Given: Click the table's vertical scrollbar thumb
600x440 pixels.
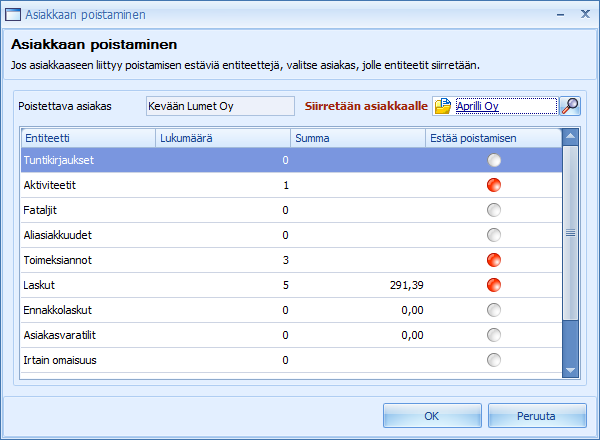Looking at the screenshot, I should pos(571,233).
